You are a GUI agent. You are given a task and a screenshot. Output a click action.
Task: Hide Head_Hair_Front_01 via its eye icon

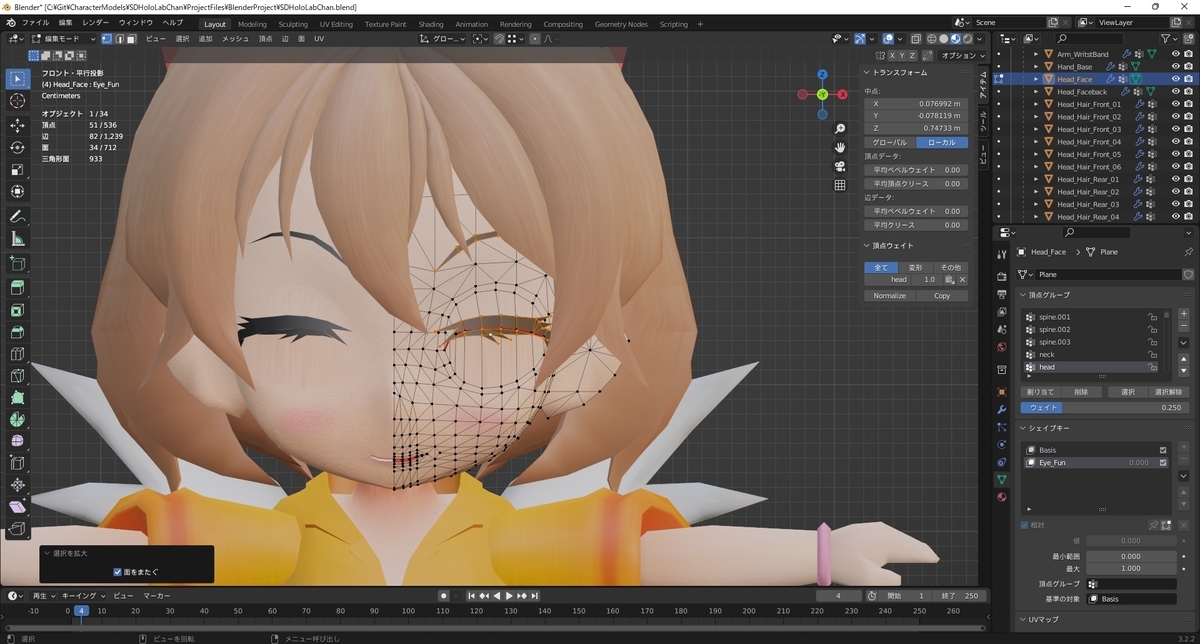[1176, 104]
